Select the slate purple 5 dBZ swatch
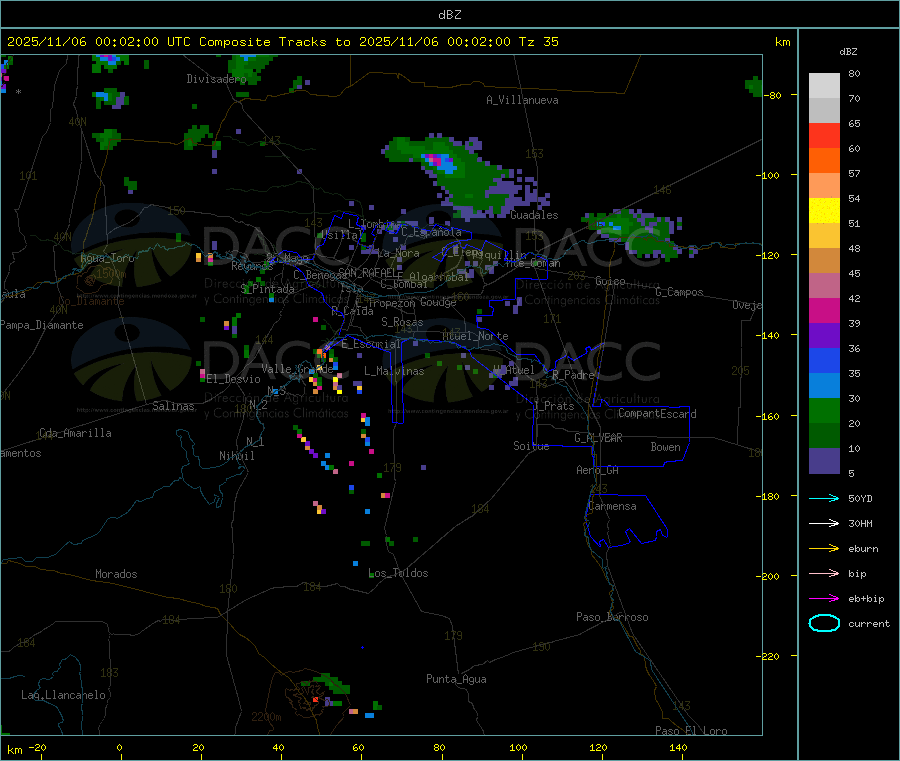This screenshot has height=761, width=900. (824, 460)
